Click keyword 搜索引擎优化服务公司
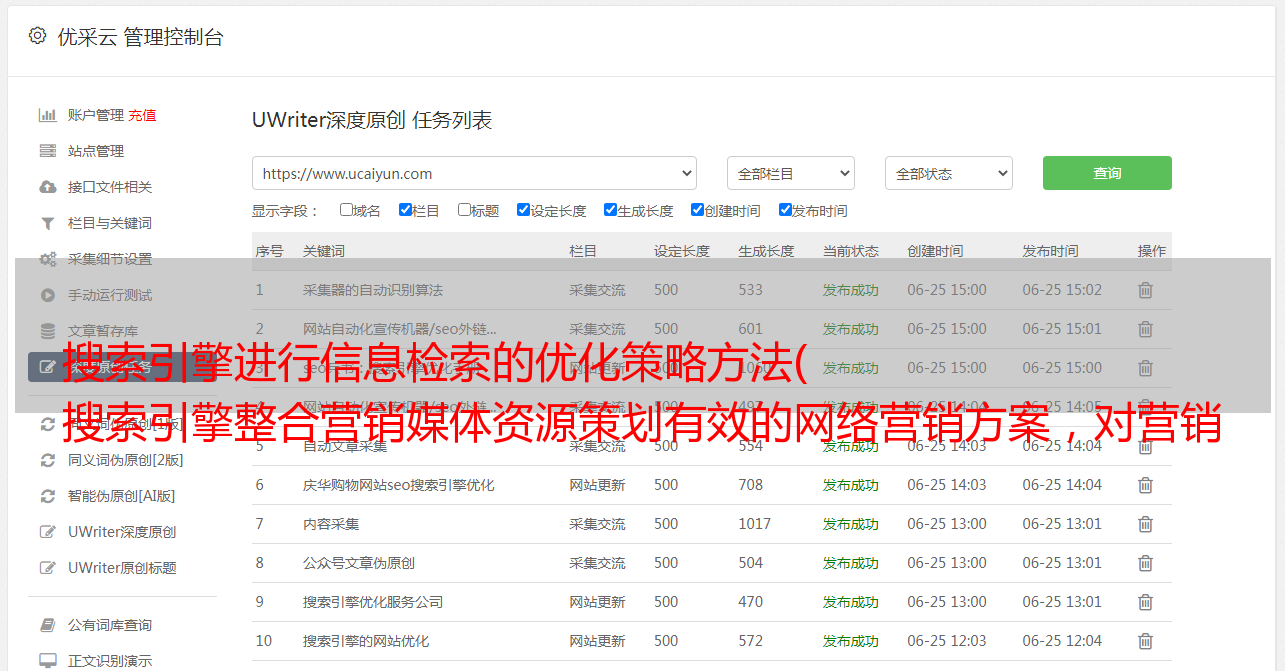The width and height of the screenshot is (1285, 671). click(373, 602)
